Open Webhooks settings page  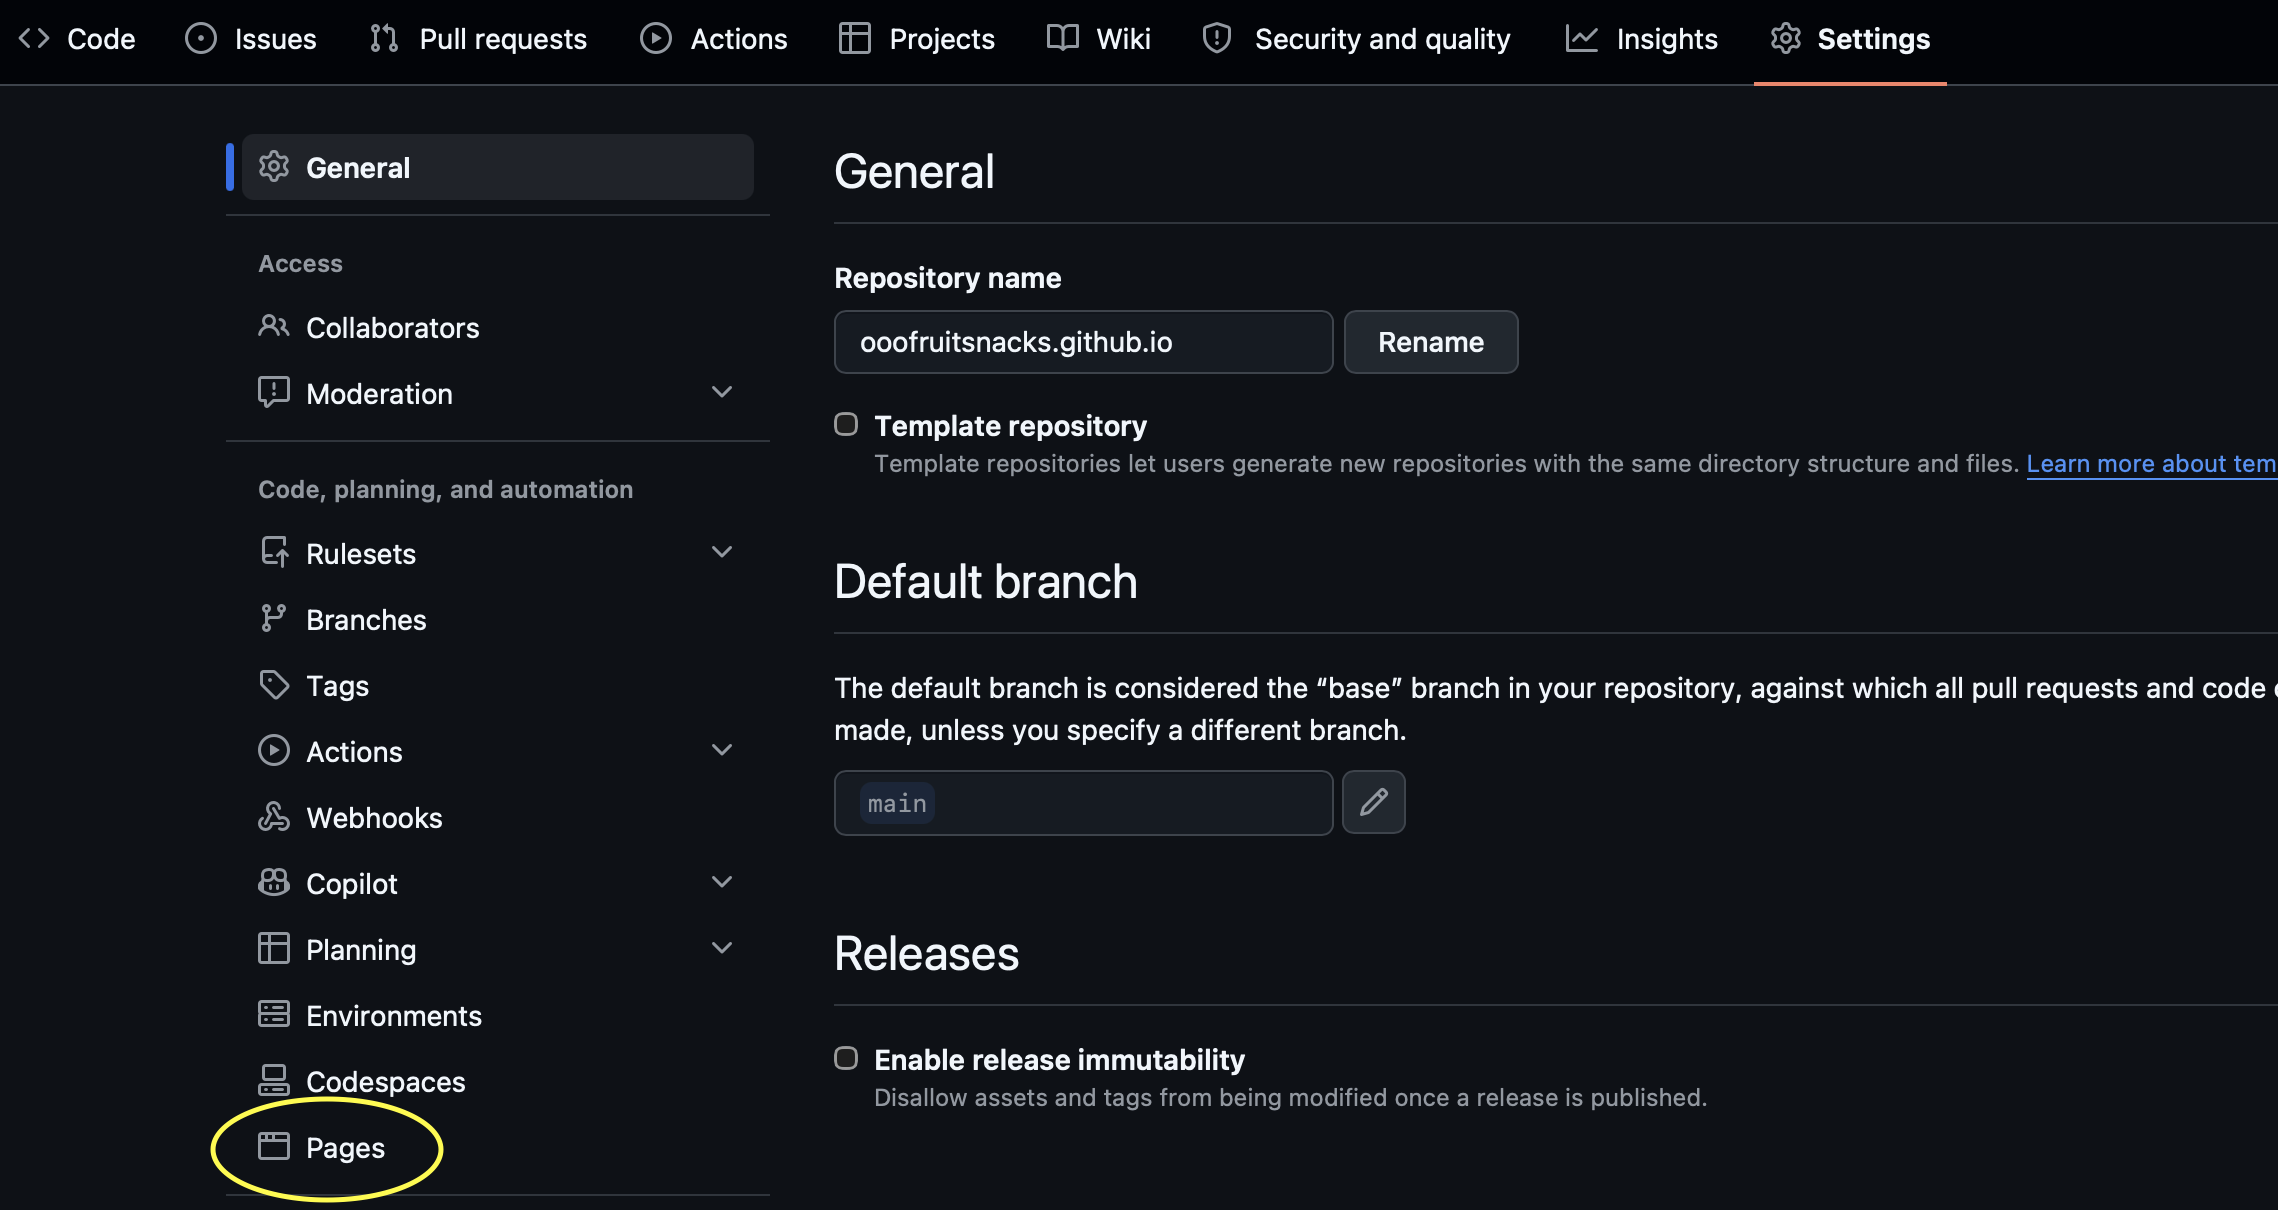click(x=498, y=818)
